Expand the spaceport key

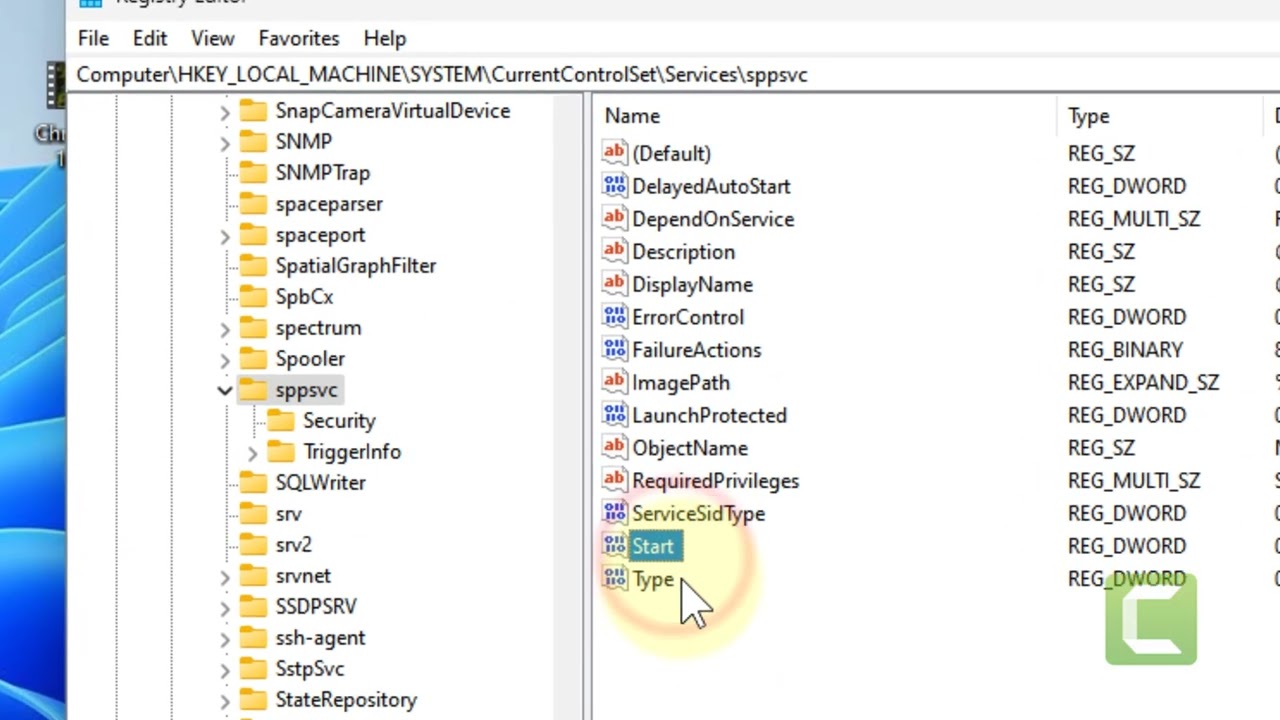225,235
